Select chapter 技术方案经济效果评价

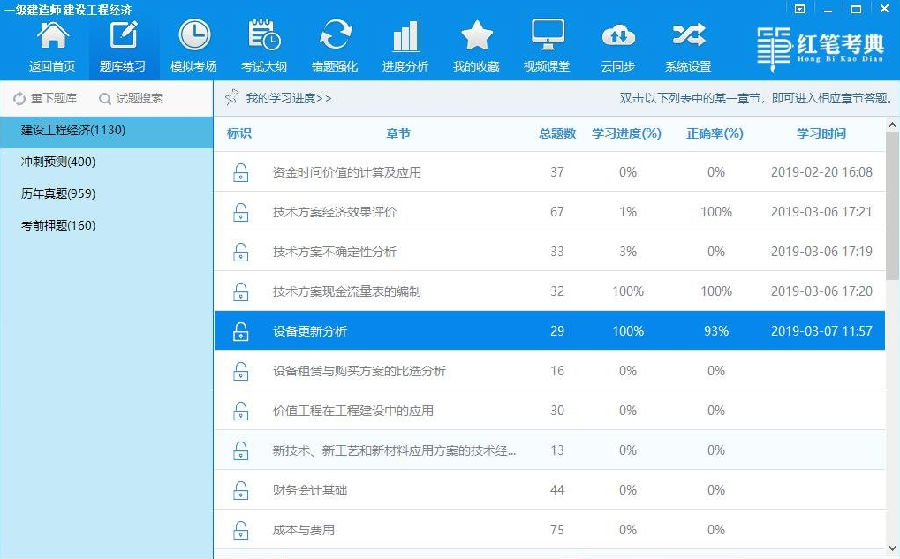point(335,212)
